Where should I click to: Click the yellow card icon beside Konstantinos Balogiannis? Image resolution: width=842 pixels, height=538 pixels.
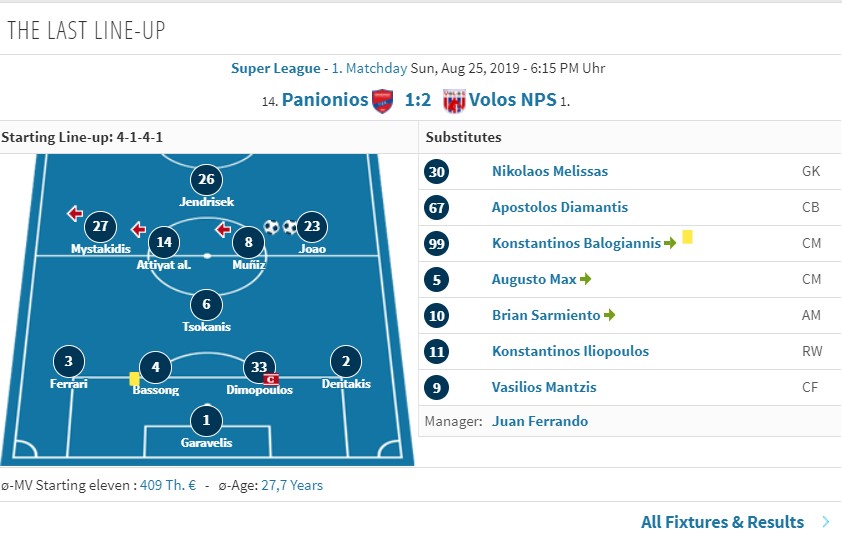(687, 237)
